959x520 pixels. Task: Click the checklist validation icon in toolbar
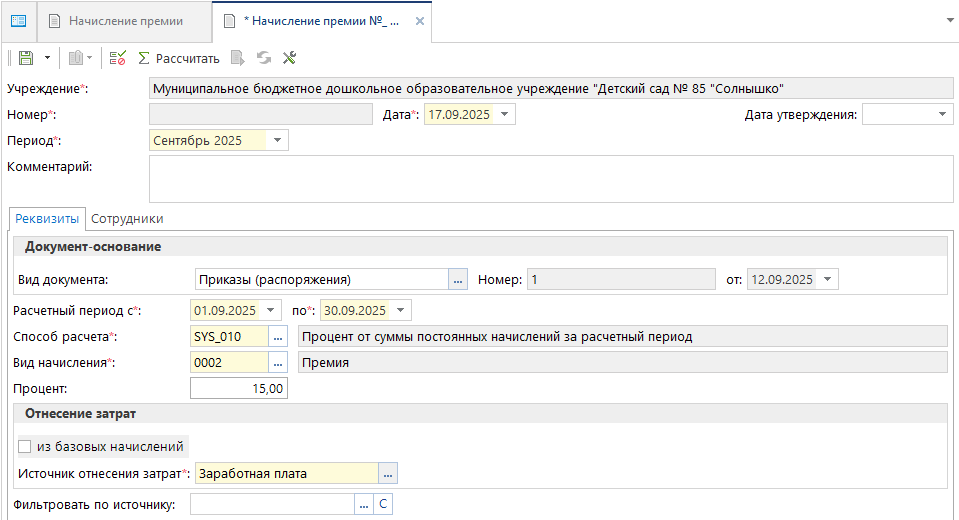(118, 59)
